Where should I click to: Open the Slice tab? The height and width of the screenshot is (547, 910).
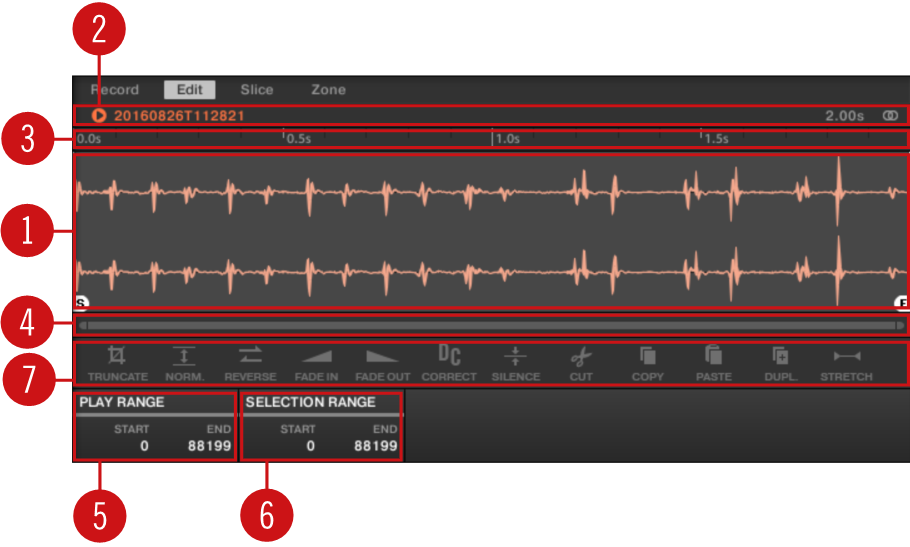tap(257, 90)
